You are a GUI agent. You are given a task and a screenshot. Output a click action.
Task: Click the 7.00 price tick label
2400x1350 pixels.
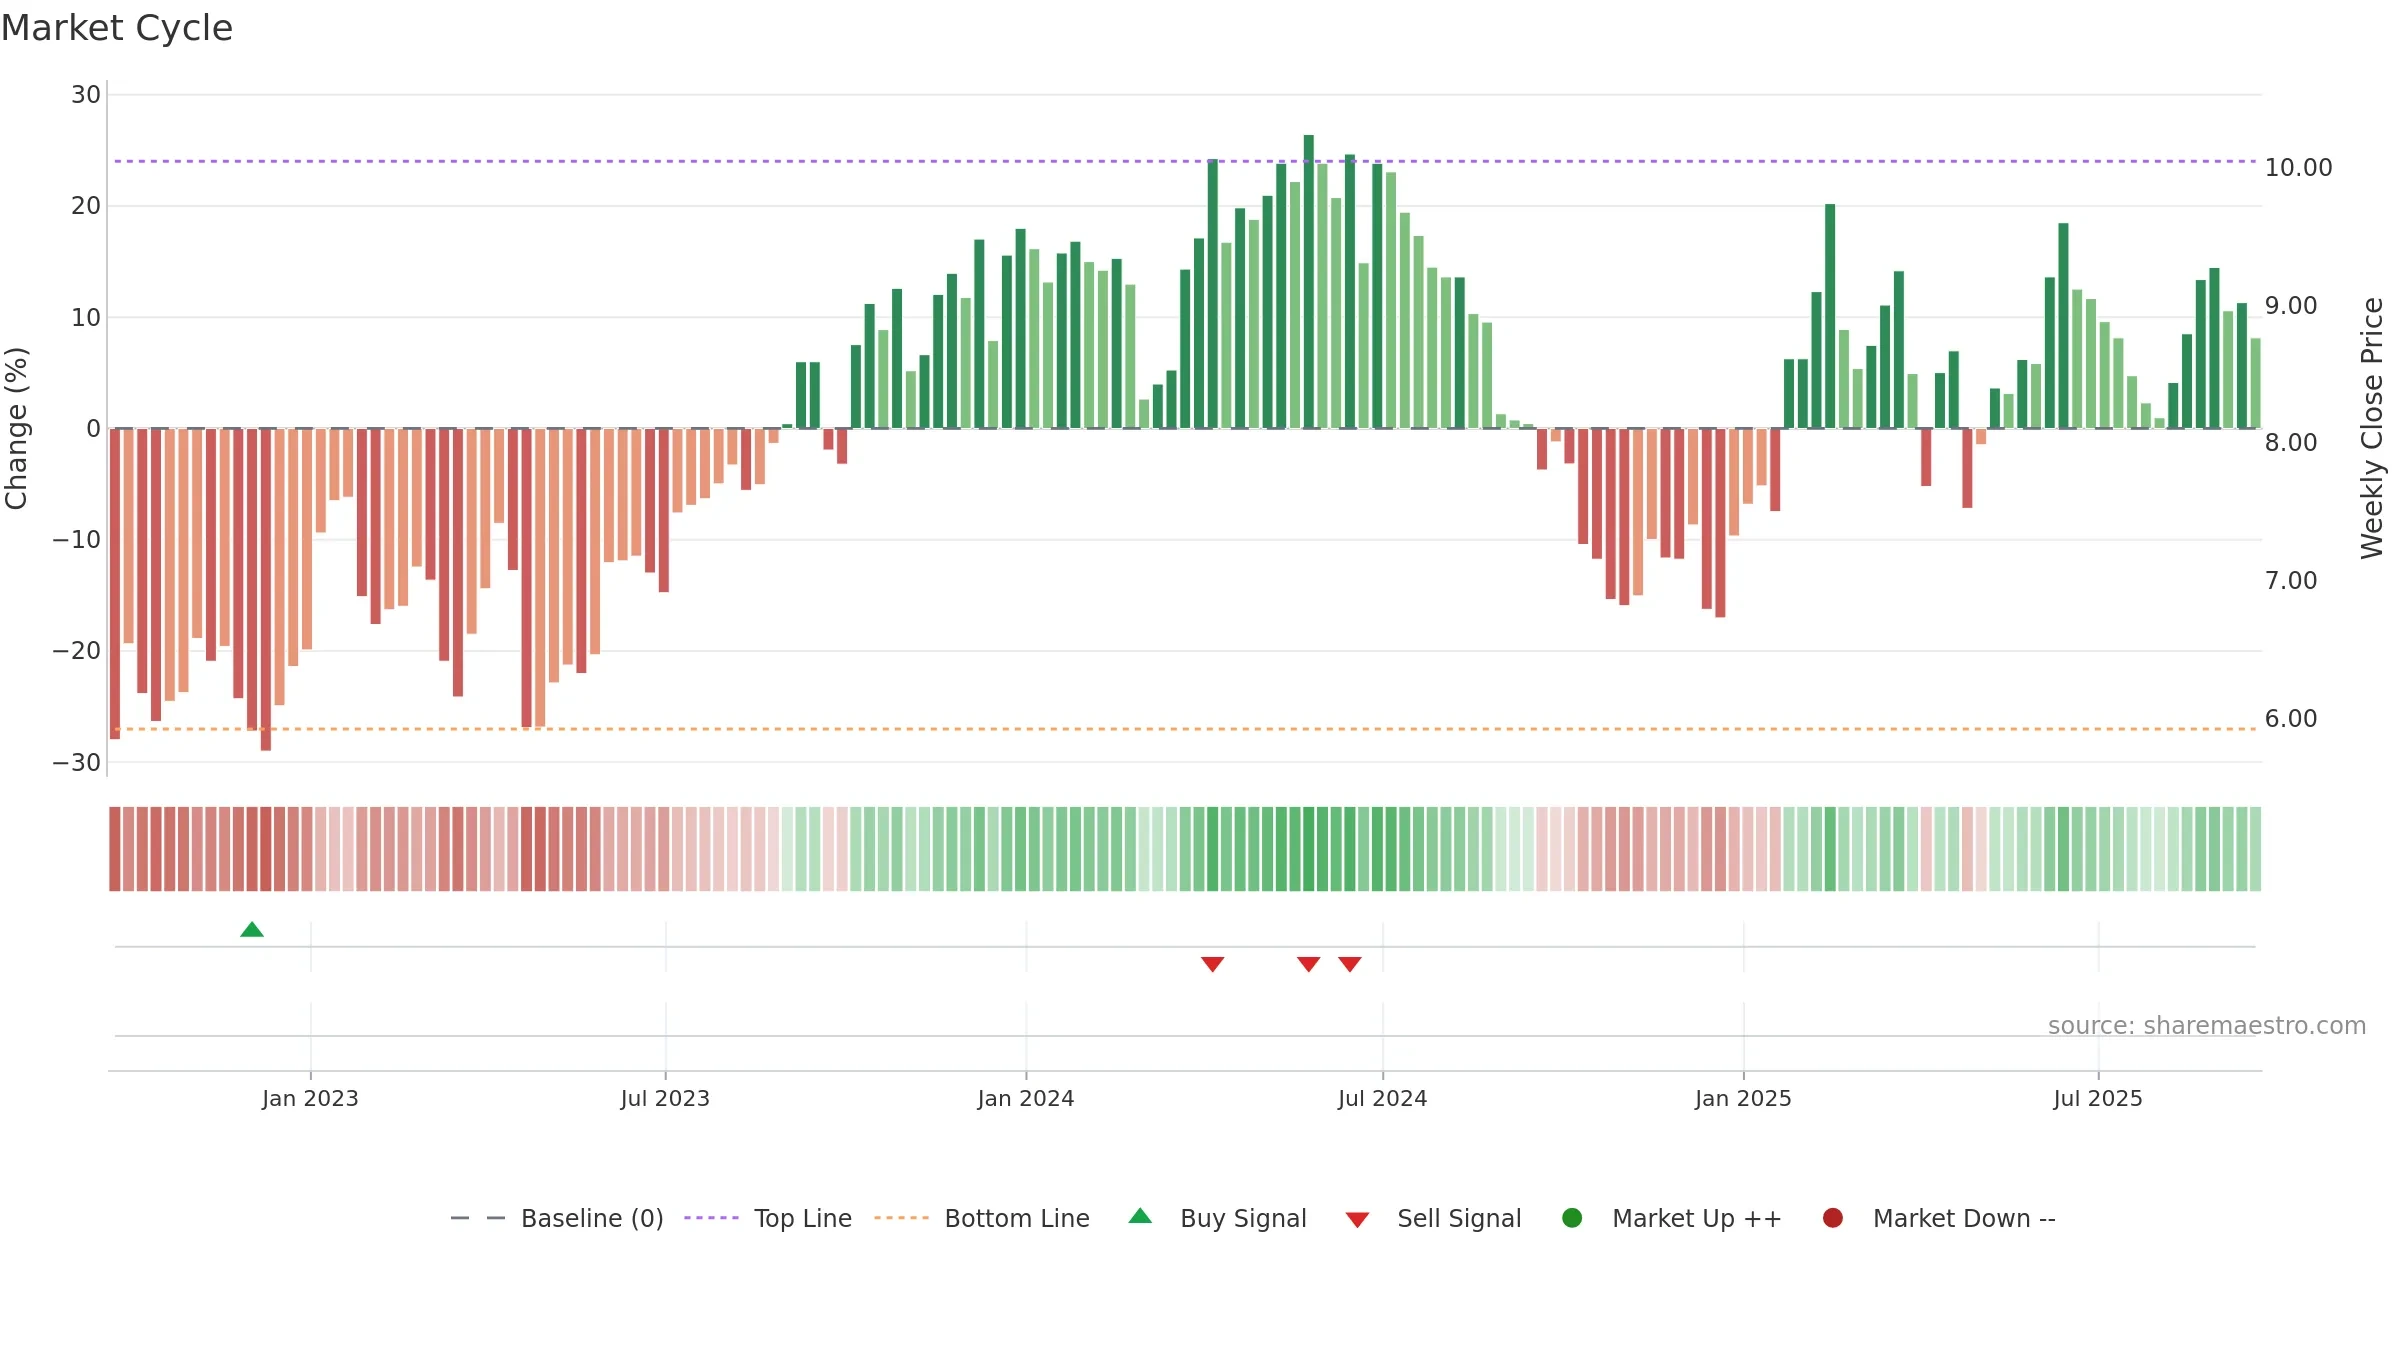pyautogui.click(x=2291, y=581)
